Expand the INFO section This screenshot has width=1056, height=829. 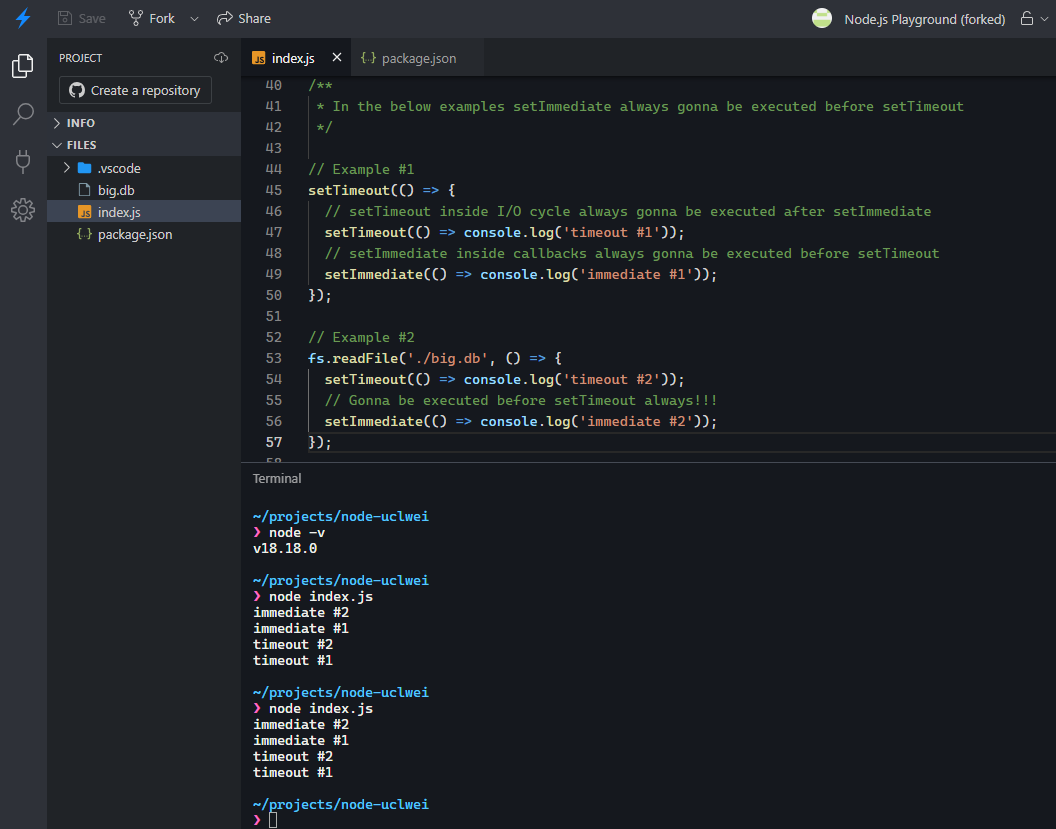(144, 123)
